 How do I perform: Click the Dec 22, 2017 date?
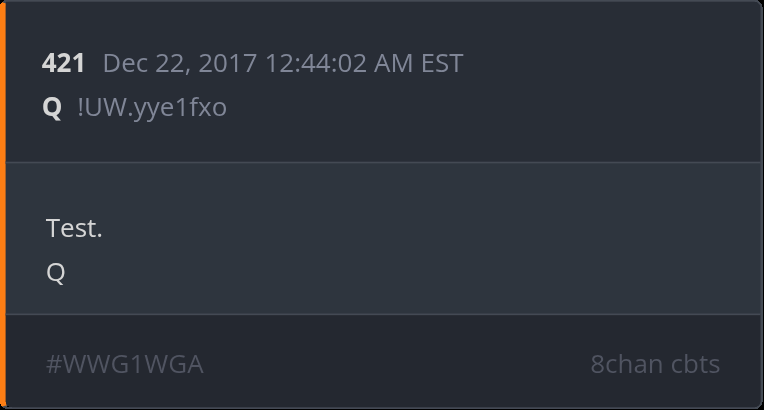[x=180, y=63]
